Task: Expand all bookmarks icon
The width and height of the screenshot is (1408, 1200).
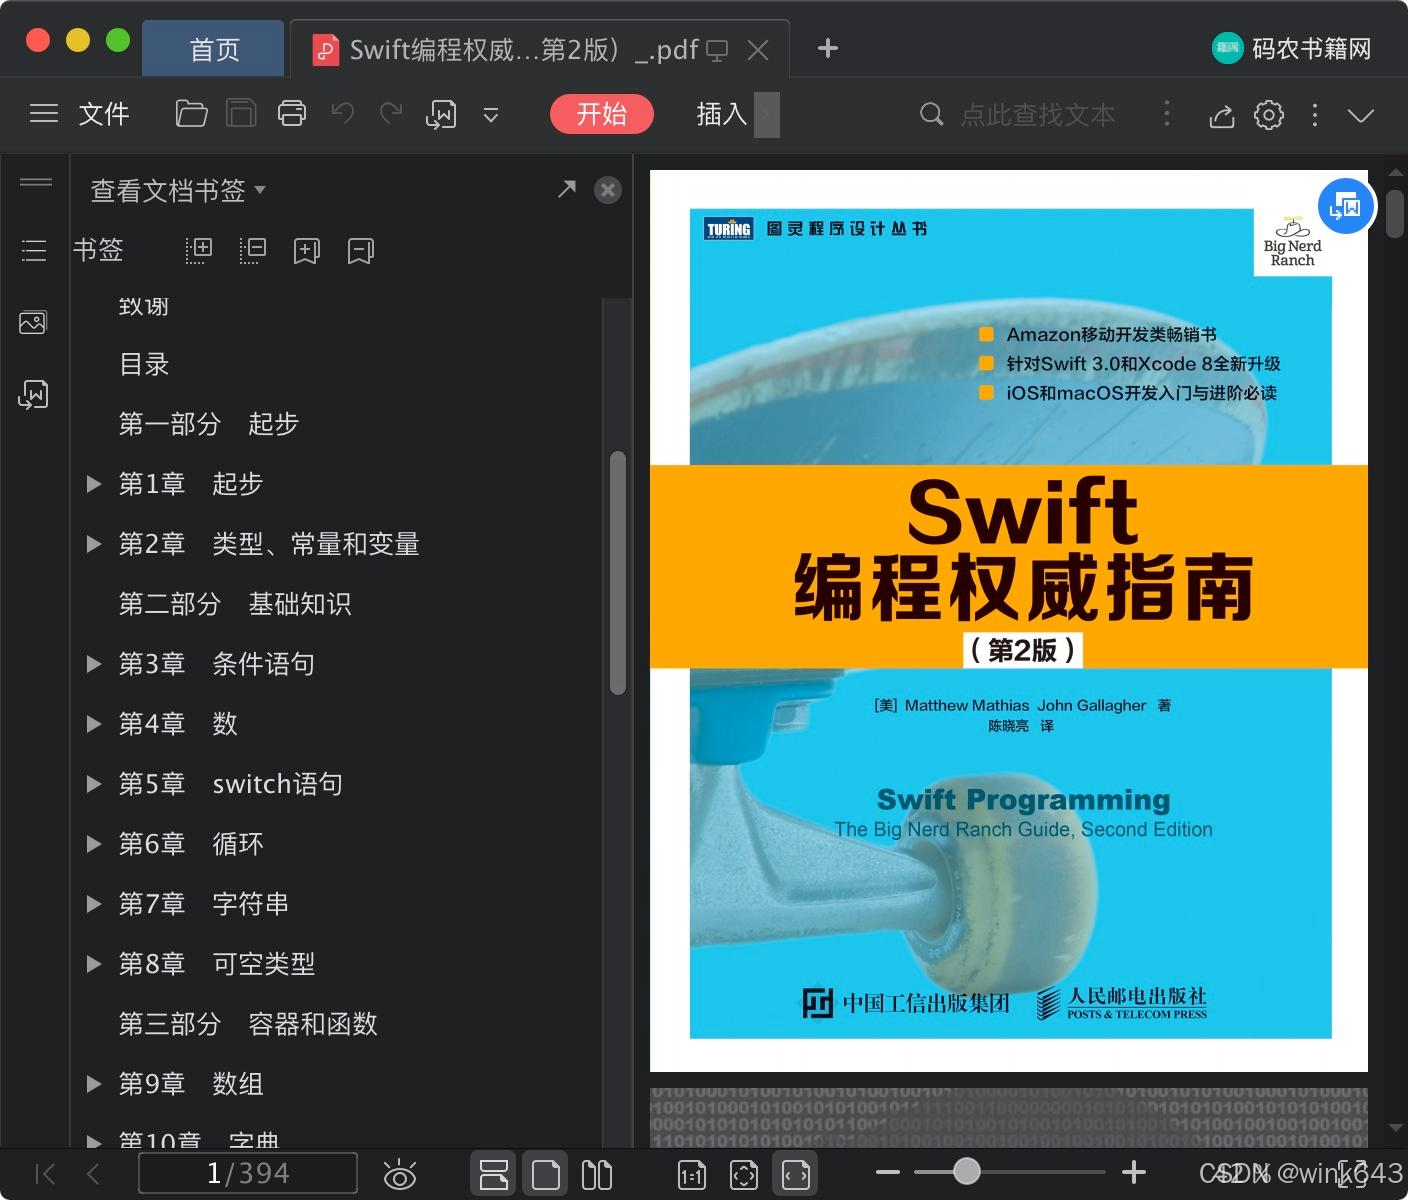Action: (199, 250)
